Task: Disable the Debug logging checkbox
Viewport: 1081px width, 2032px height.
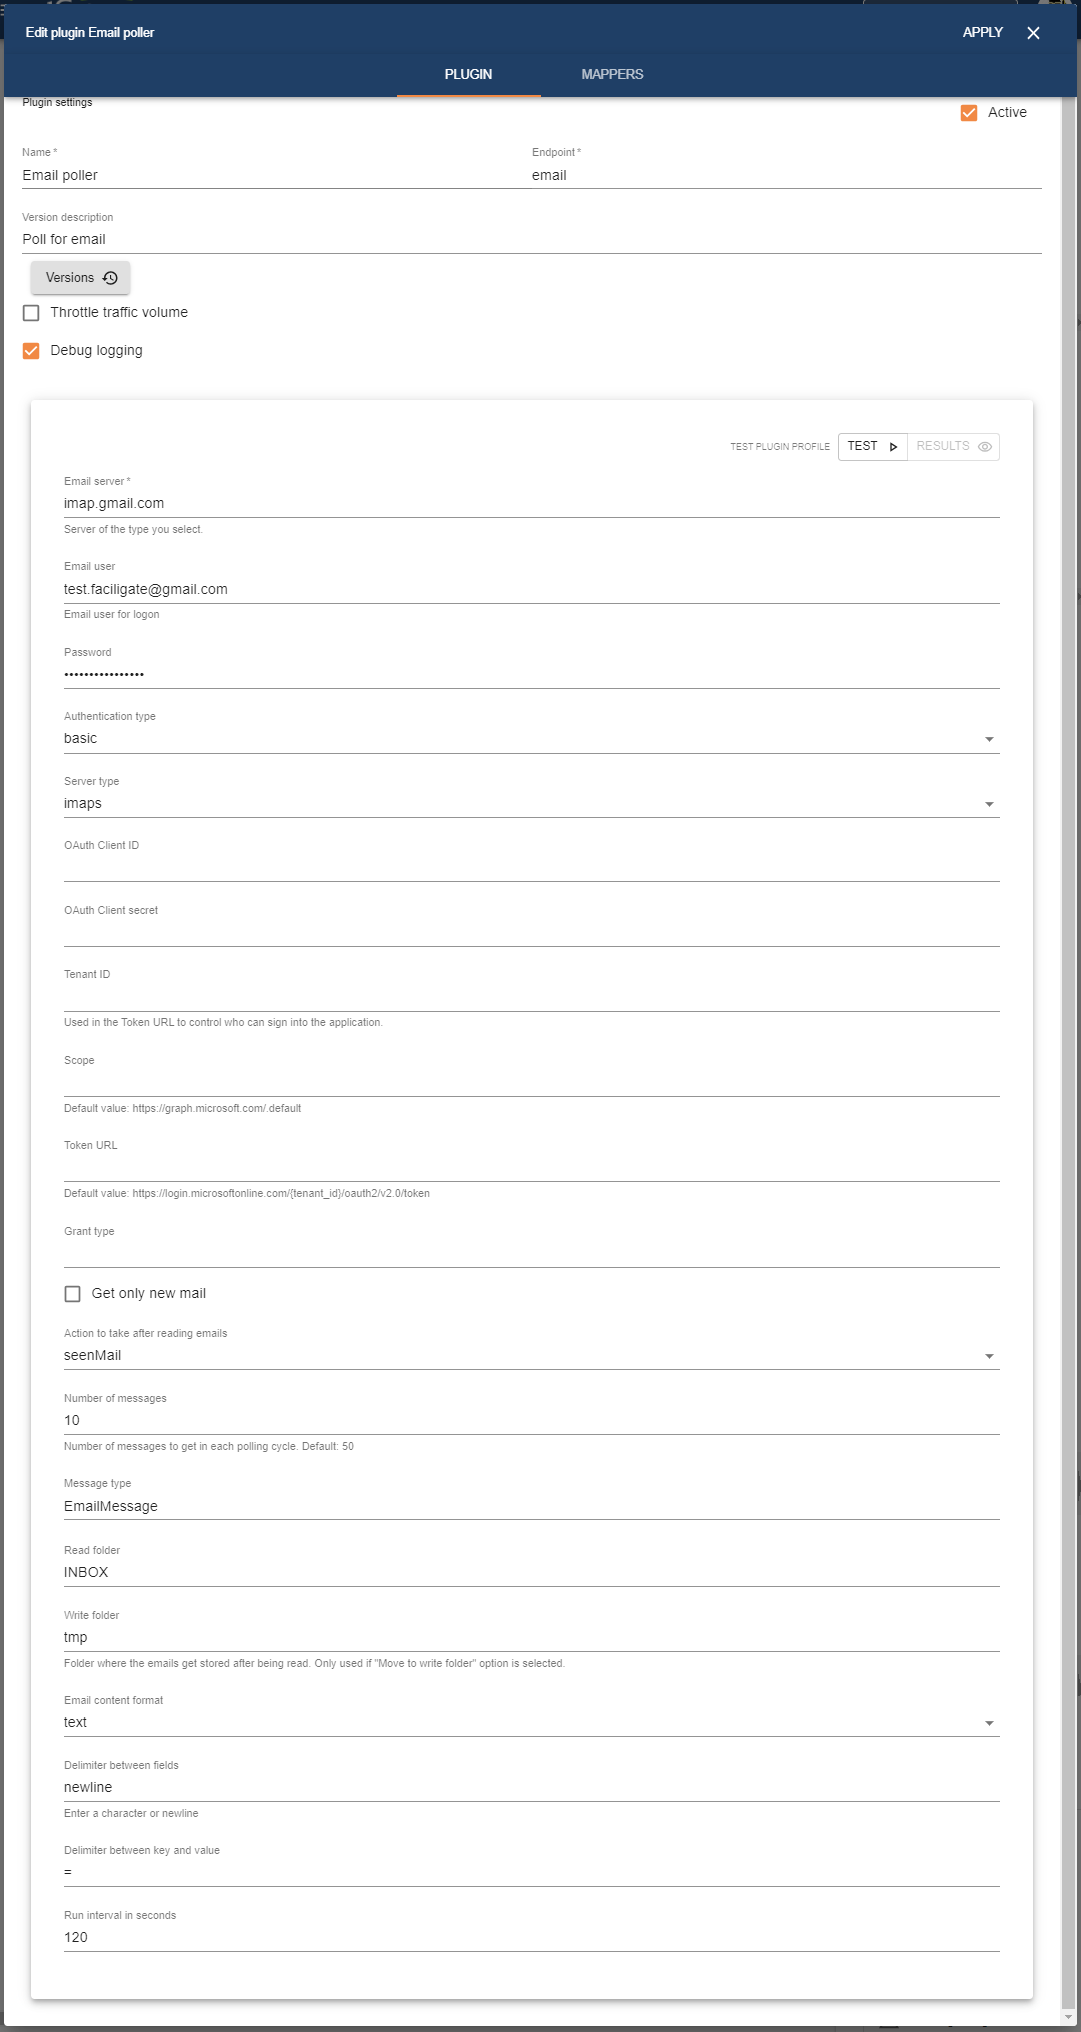Action: pos(31,351)
